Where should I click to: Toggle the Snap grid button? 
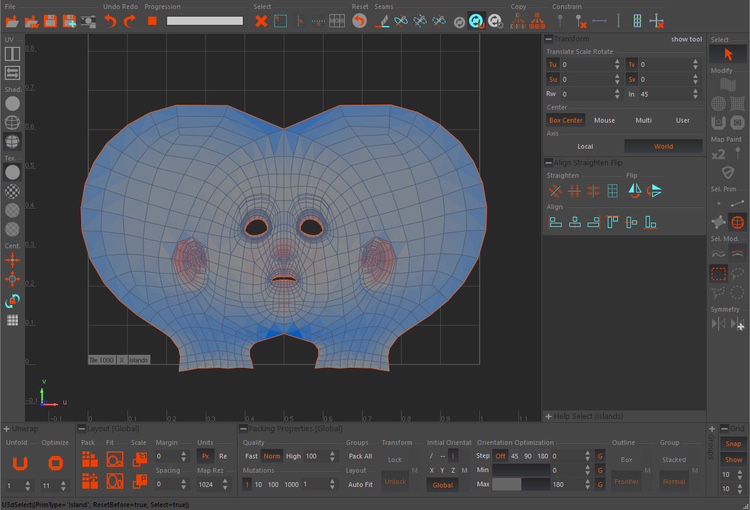733,444
